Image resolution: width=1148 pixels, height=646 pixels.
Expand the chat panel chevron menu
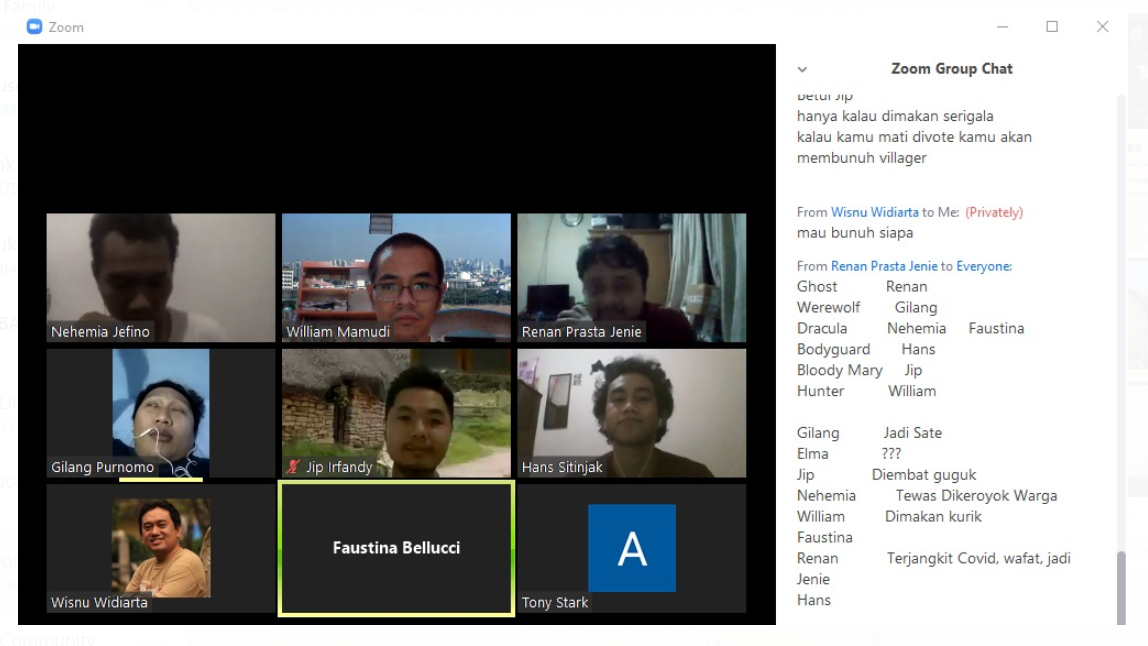[802, 70]
